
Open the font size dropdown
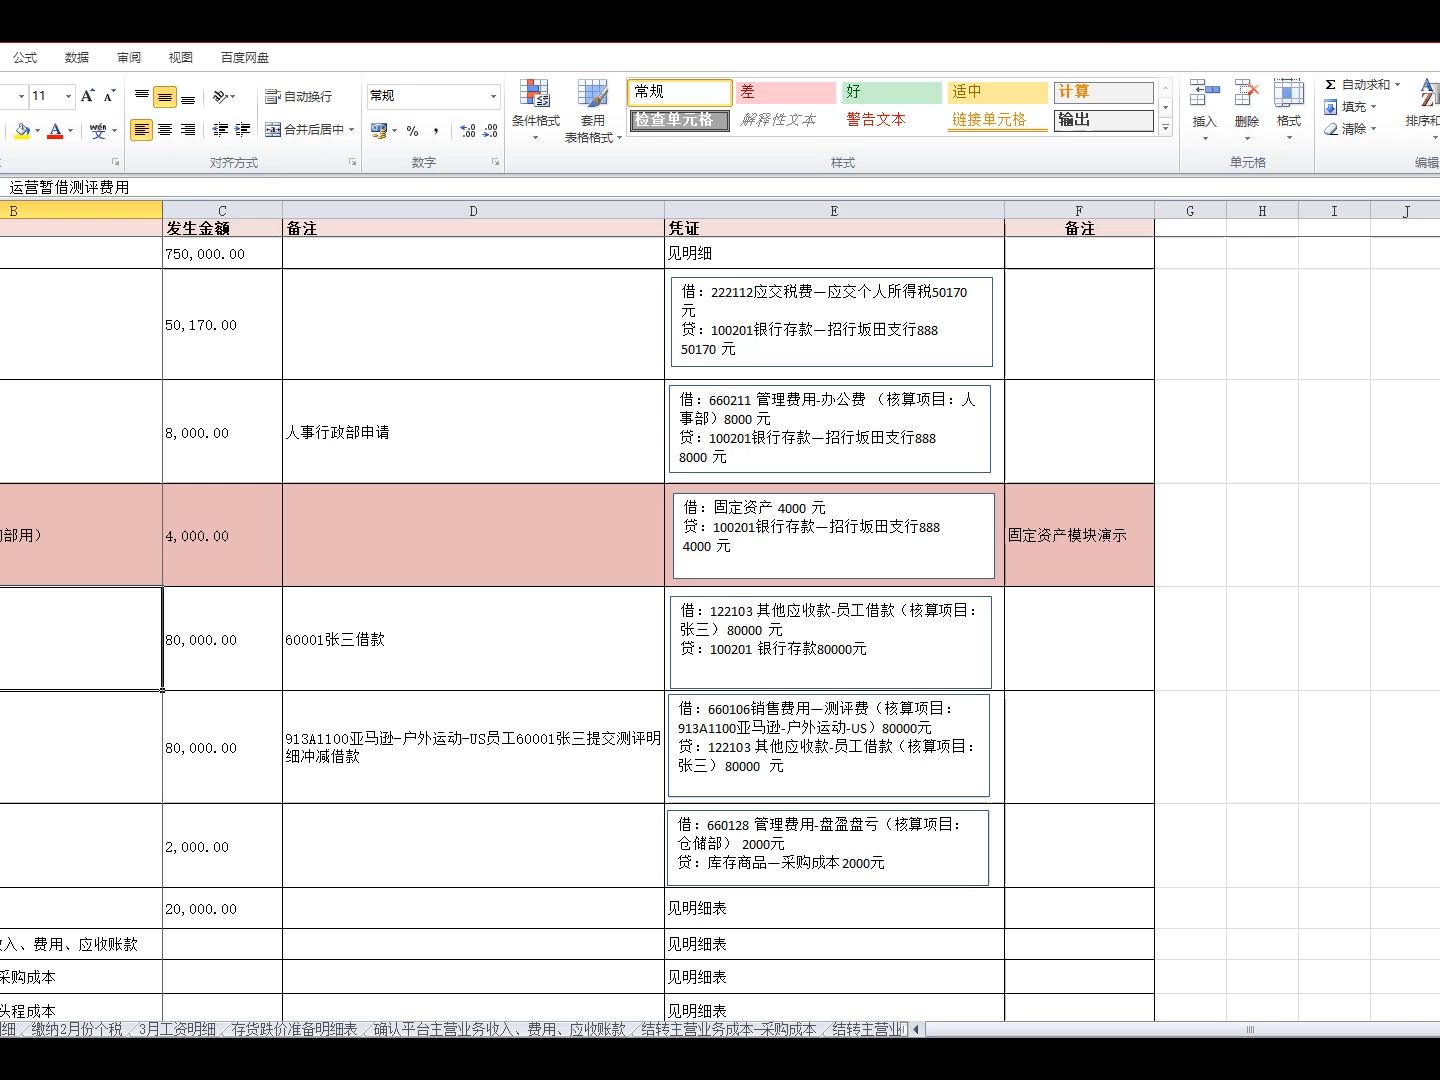pos(68,96)
